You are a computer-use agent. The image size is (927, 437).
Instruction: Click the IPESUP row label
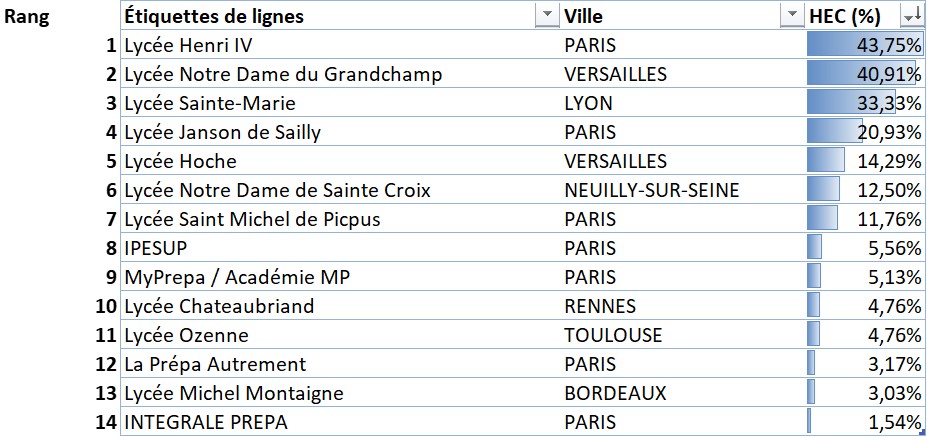click(156, 248)
